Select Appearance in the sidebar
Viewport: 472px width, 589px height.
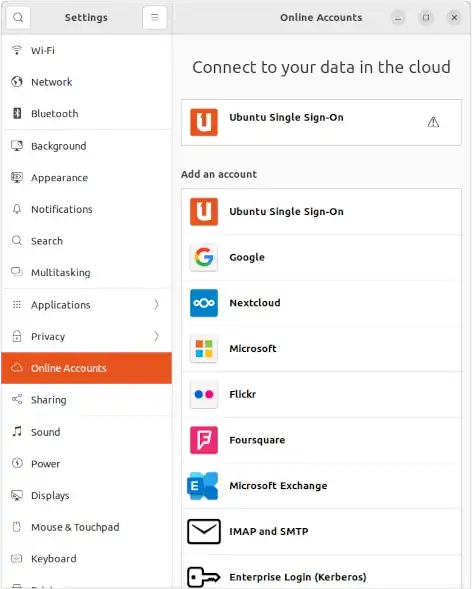point(87,177)
